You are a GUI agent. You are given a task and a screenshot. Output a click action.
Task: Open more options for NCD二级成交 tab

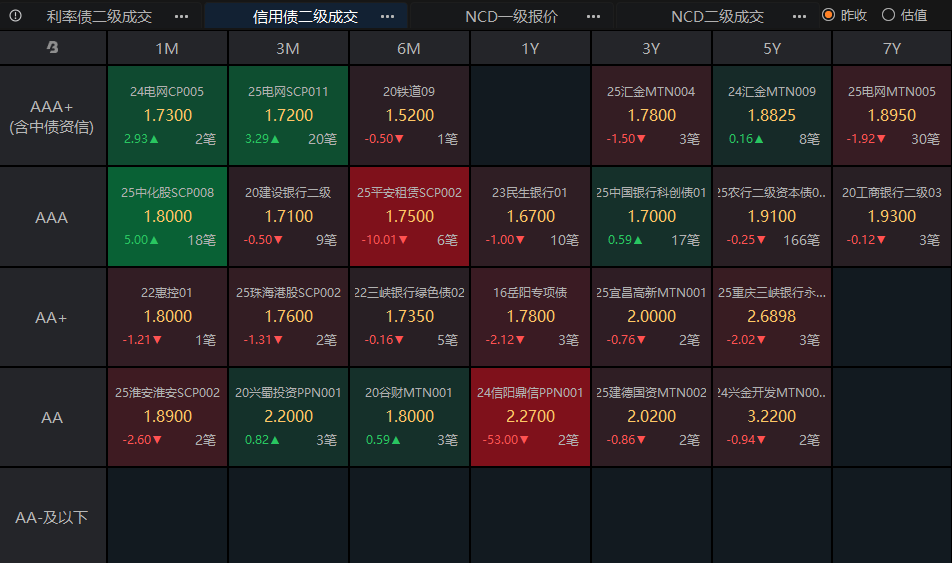pos(800,16)
